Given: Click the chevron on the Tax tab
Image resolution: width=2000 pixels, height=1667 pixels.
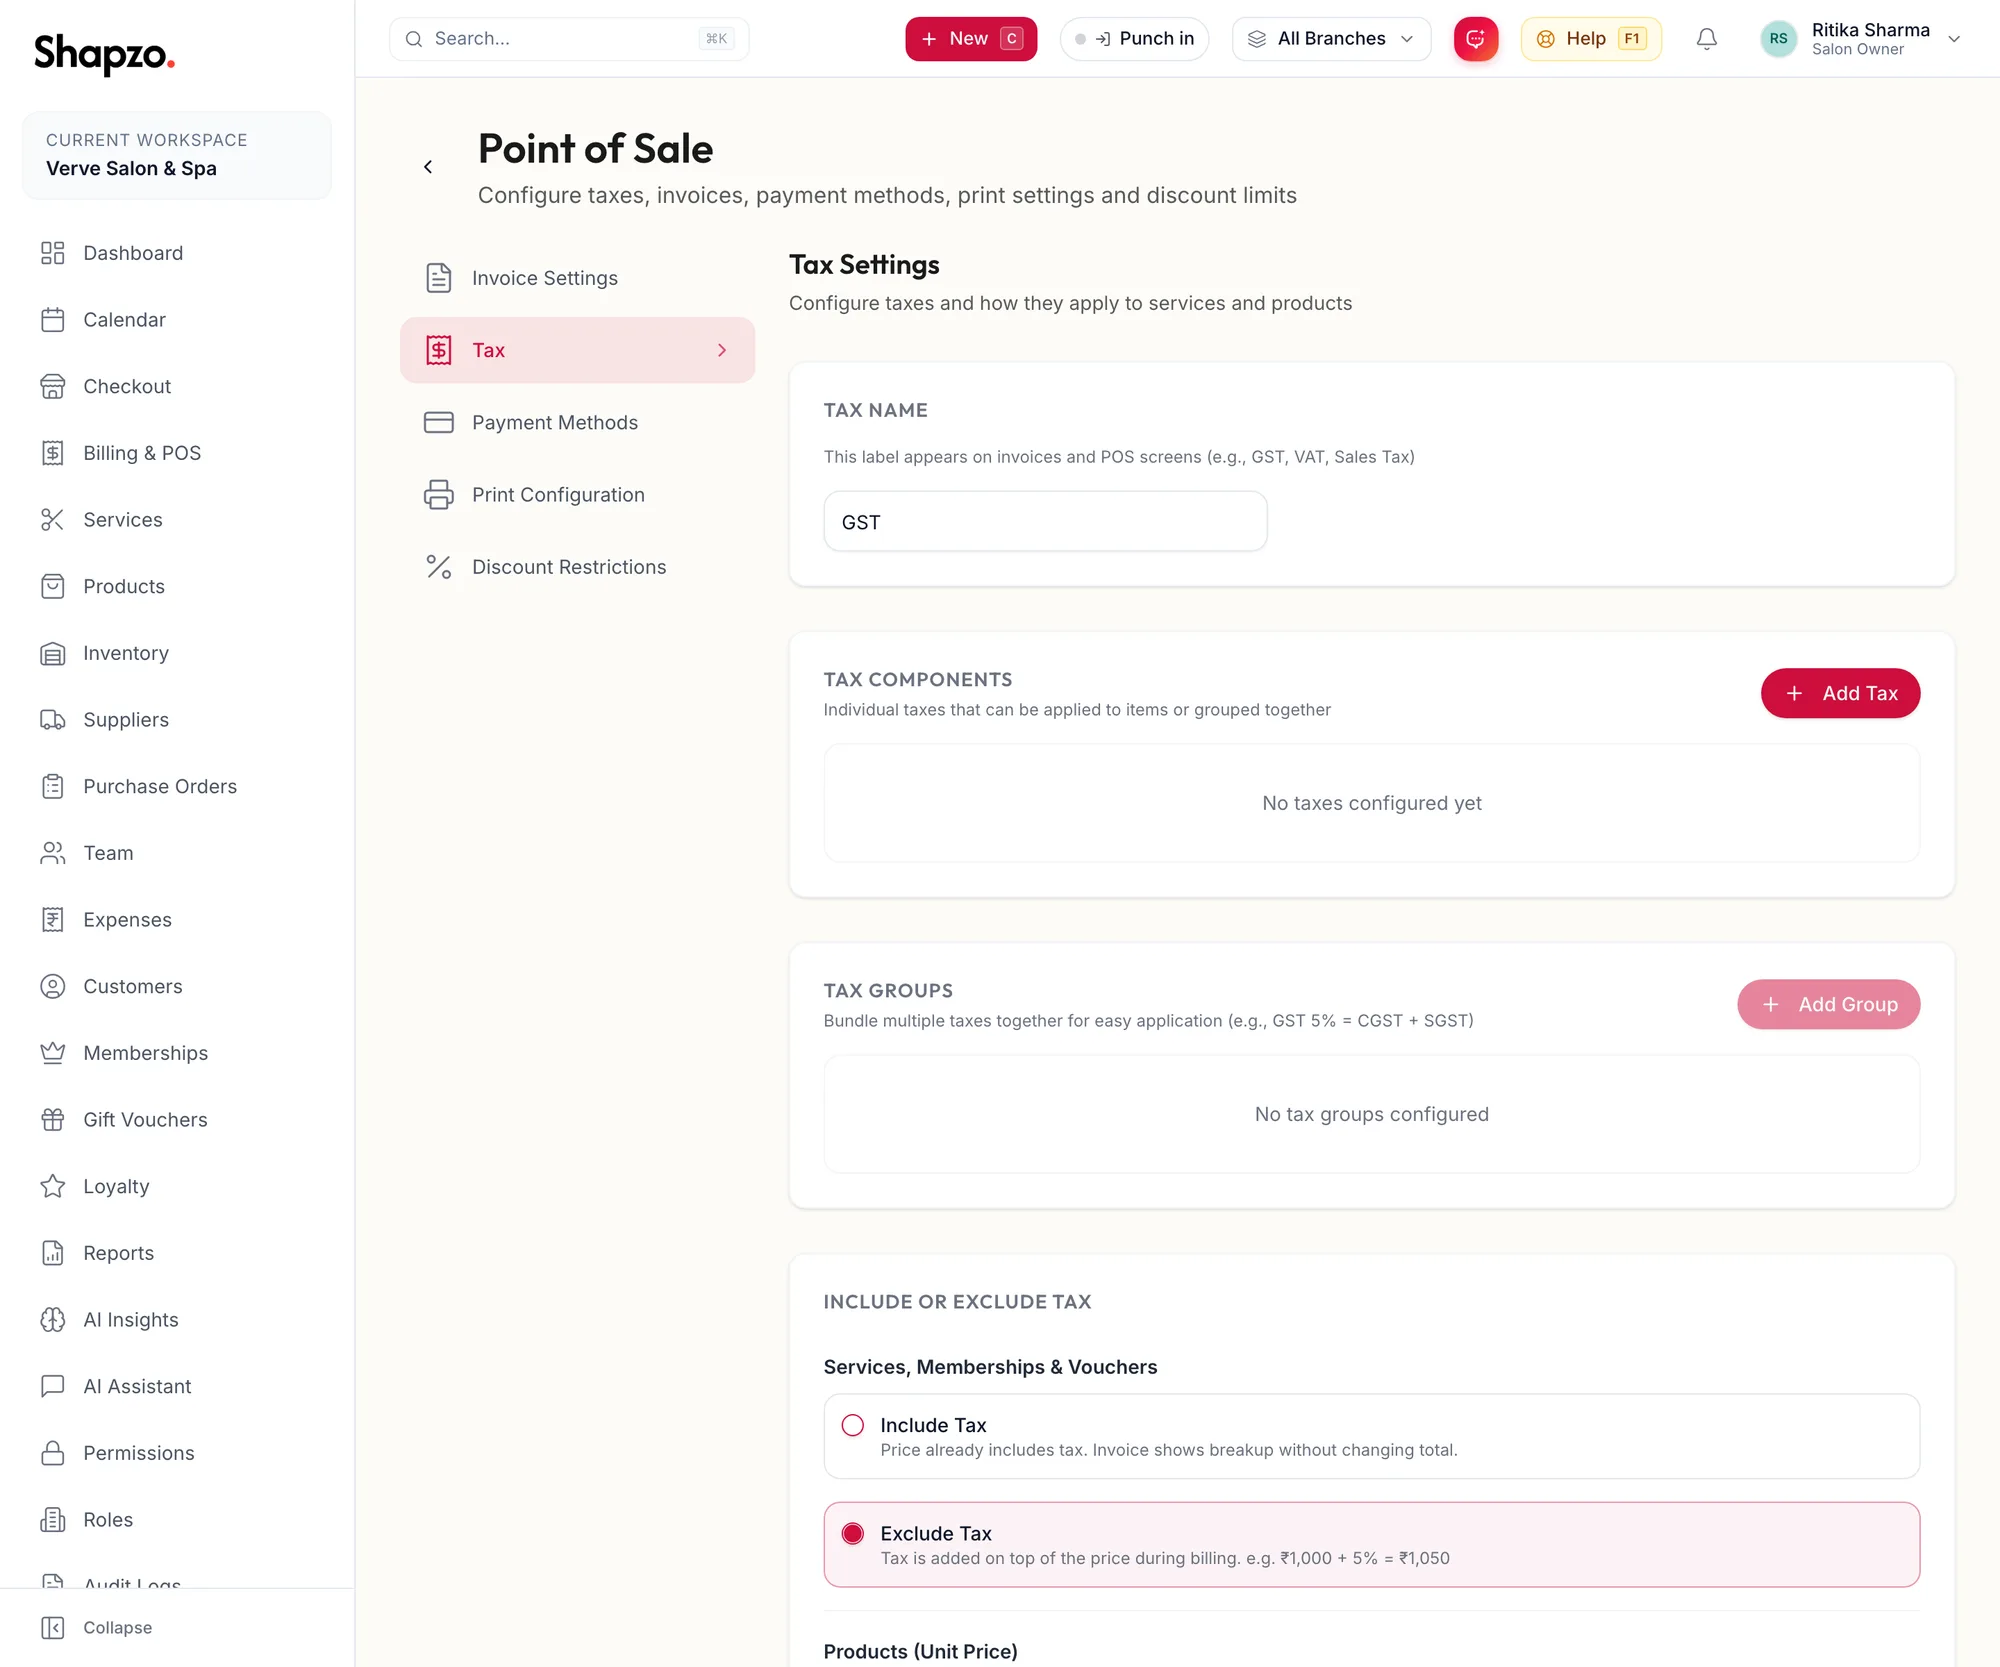Looking at the screenshot, I should point(722,350).
